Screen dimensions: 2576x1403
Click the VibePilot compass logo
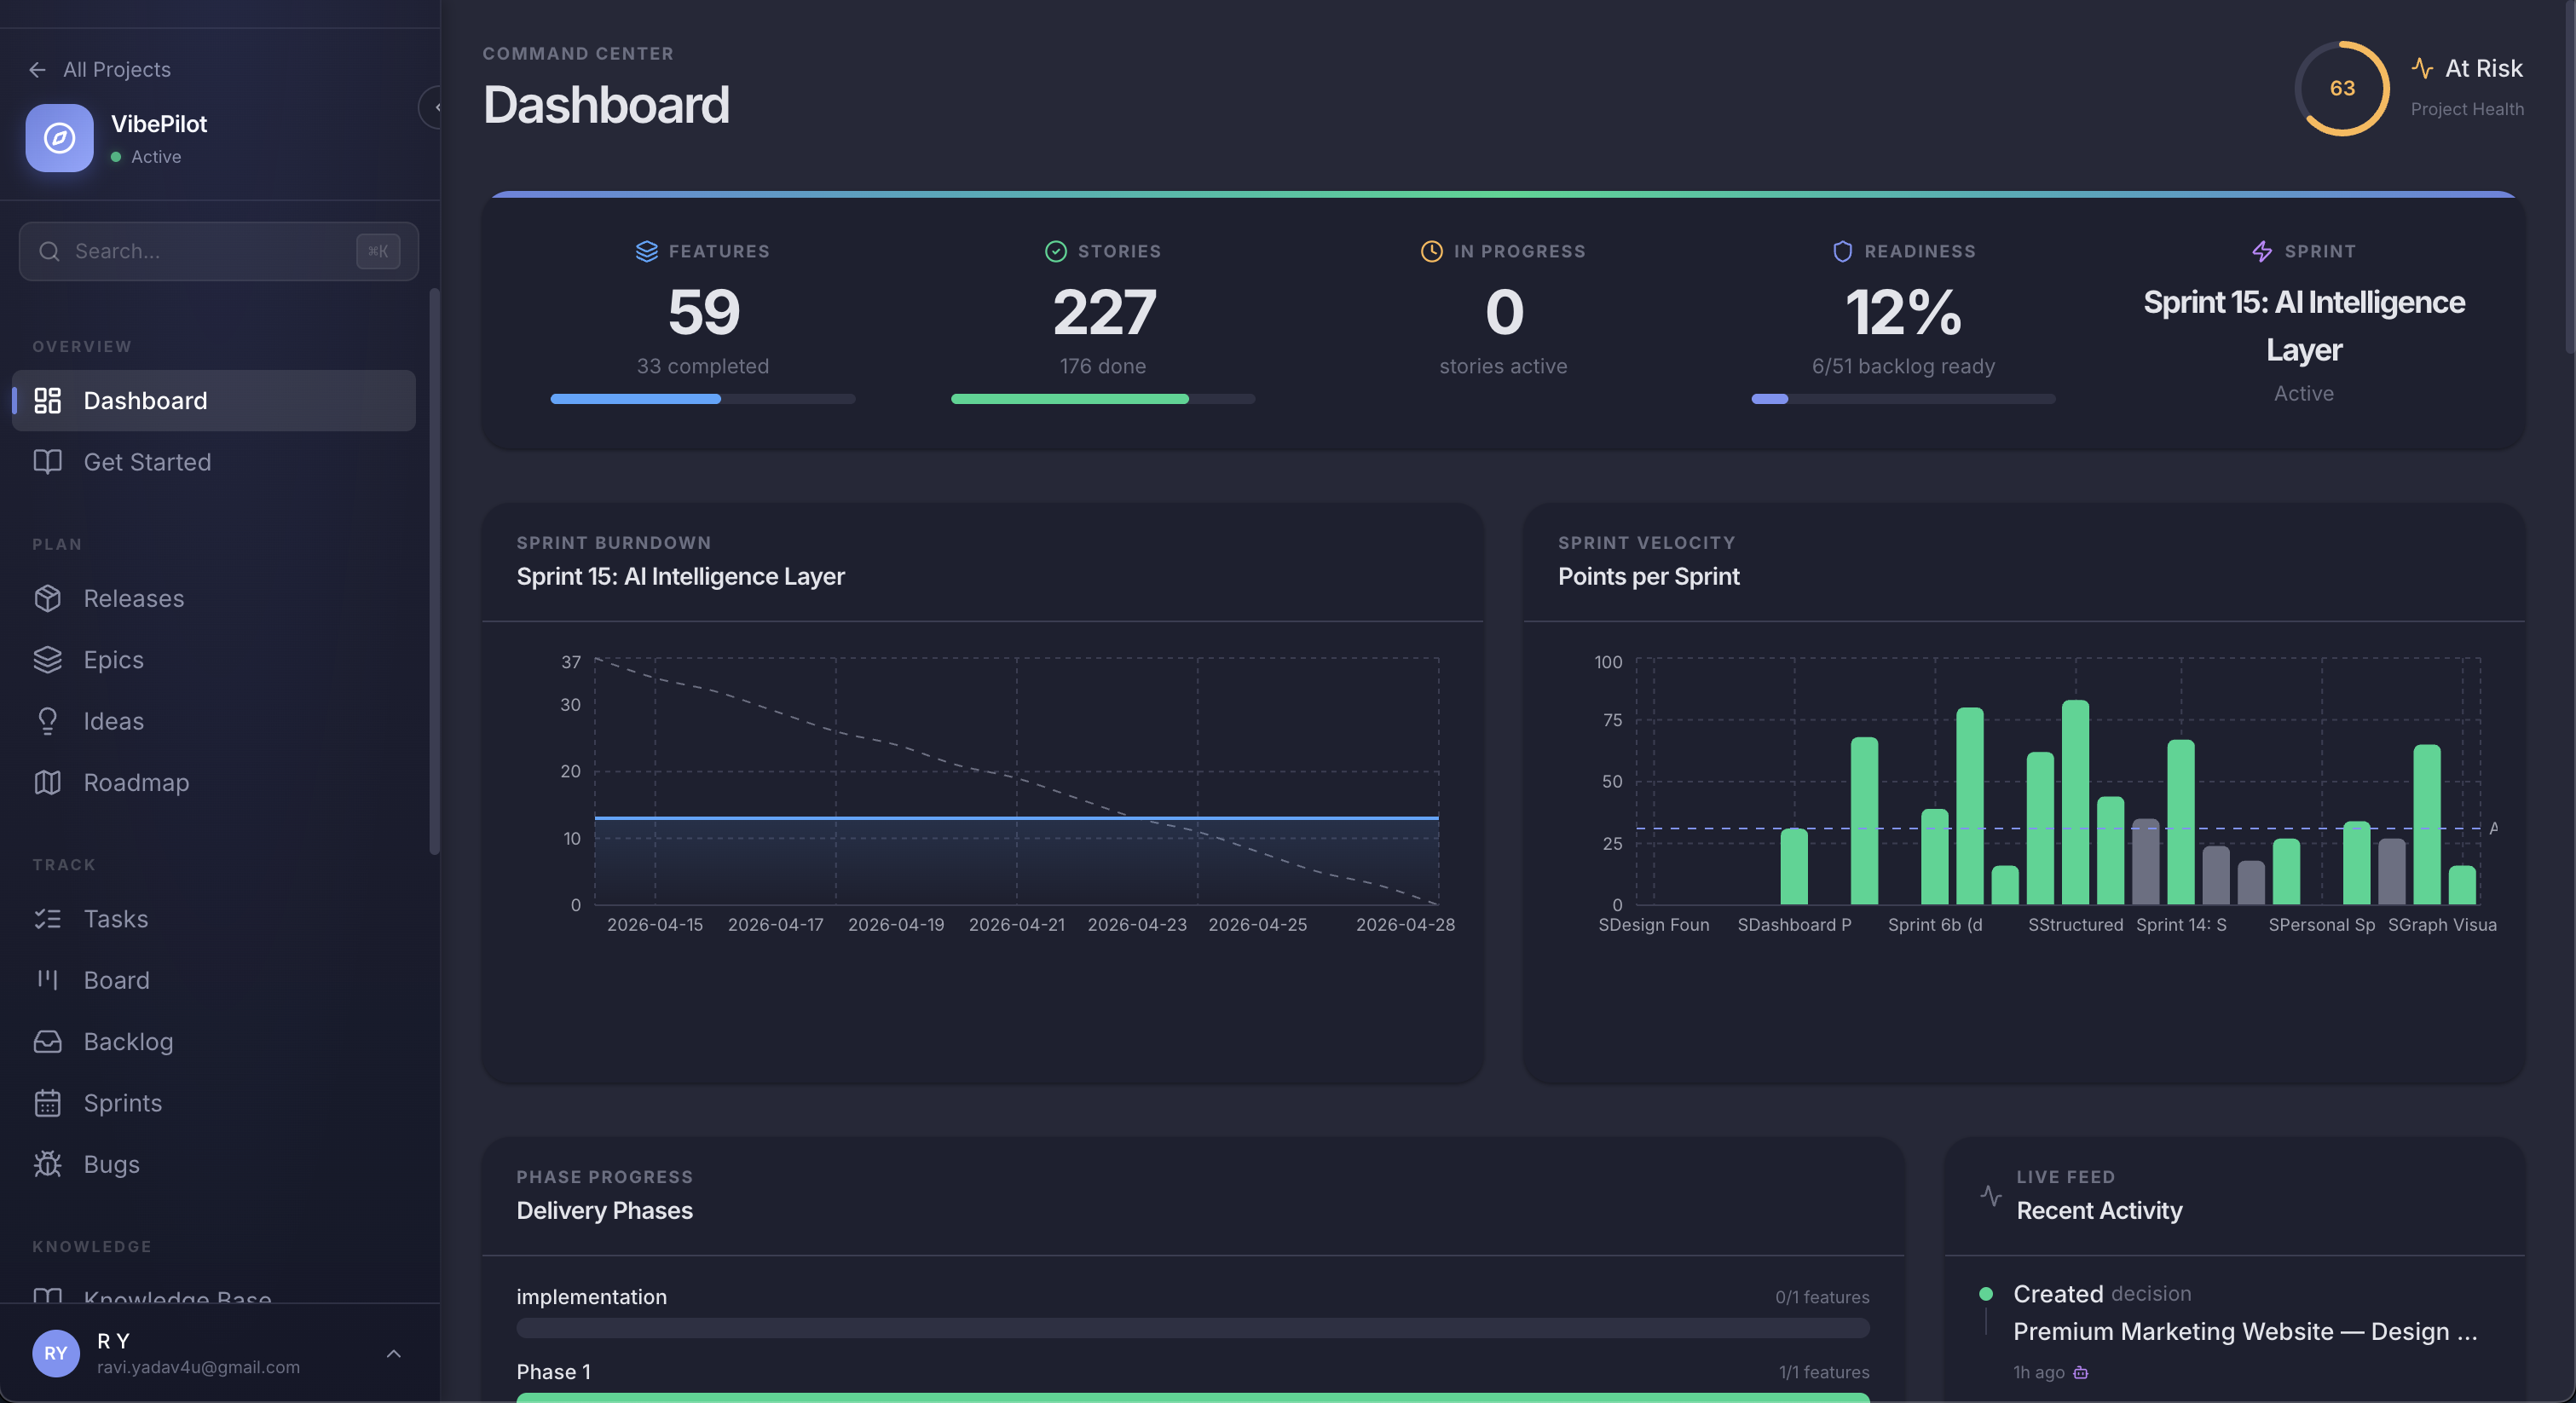[x=59, y=138]
